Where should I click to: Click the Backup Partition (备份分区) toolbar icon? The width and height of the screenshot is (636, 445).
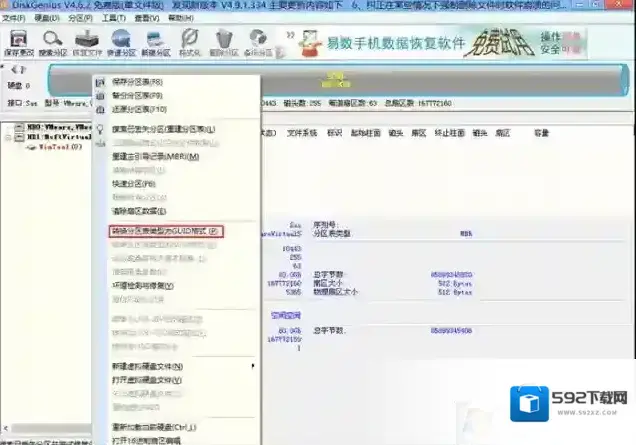point(257,41)
